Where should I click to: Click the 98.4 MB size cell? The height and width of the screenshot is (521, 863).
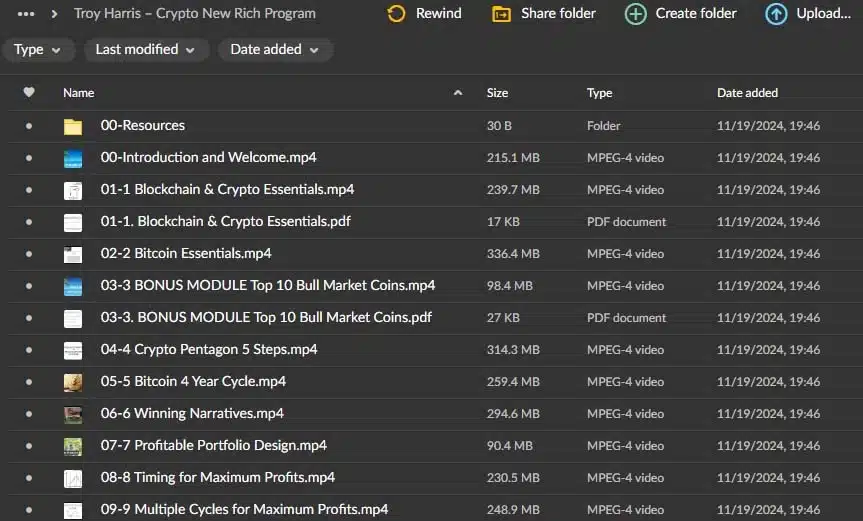pos(510,286)
